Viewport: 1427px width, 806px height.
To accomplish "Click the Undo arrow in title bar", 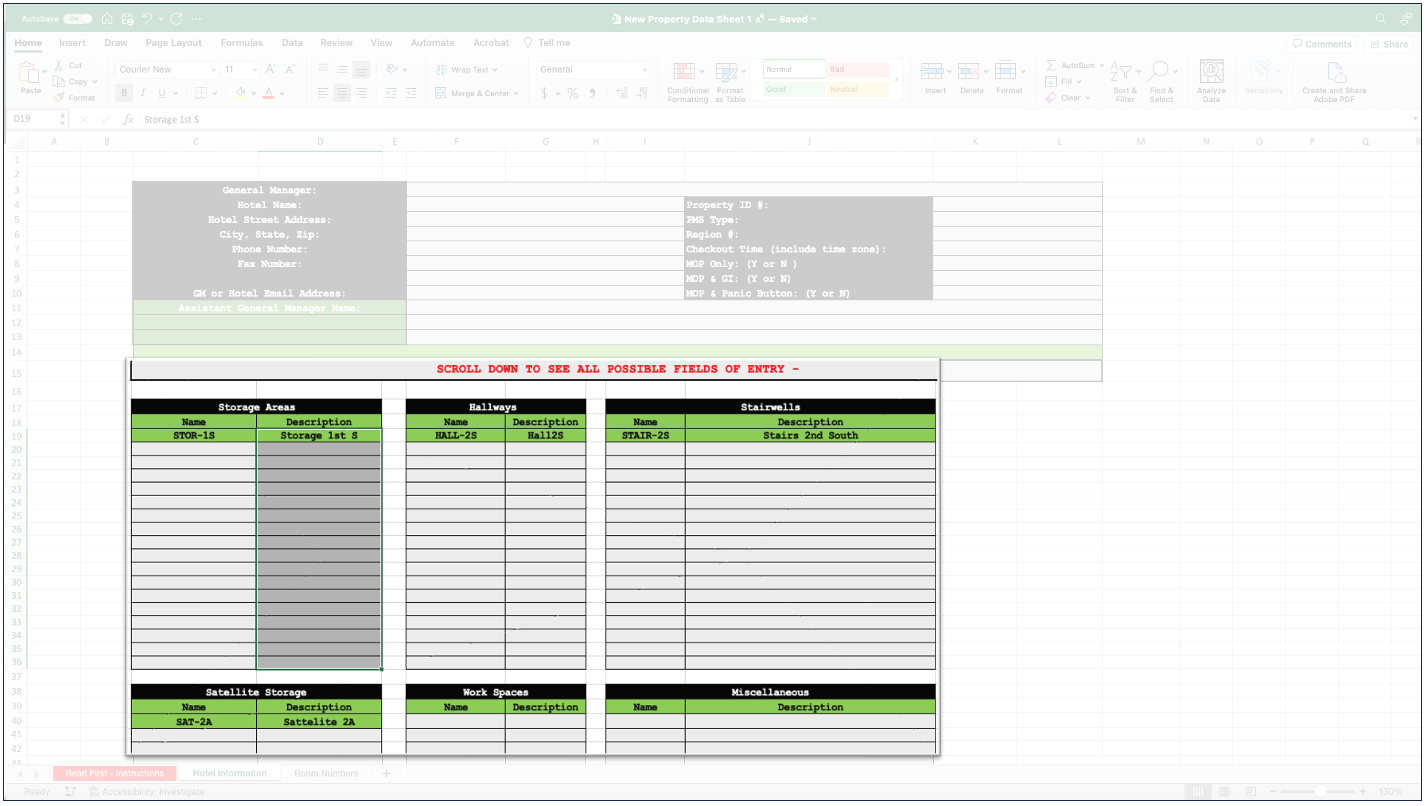I will pyautogui.click(x=148, y=19).
